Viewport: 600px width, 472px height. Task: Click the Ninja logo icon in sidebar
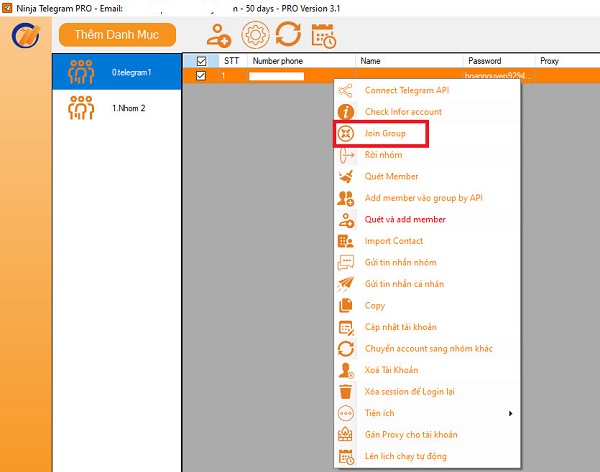(x=26, y=35)
